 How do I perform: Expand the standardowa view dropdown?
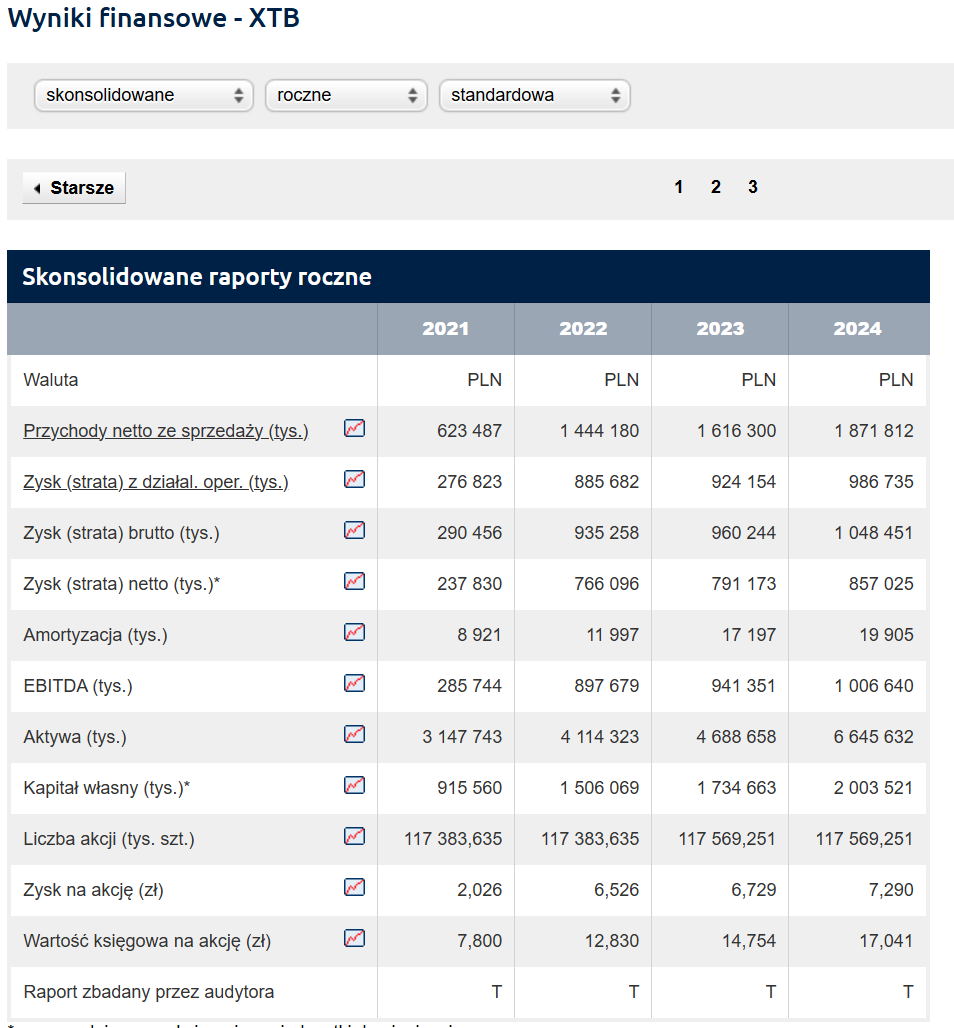[534, 96]
